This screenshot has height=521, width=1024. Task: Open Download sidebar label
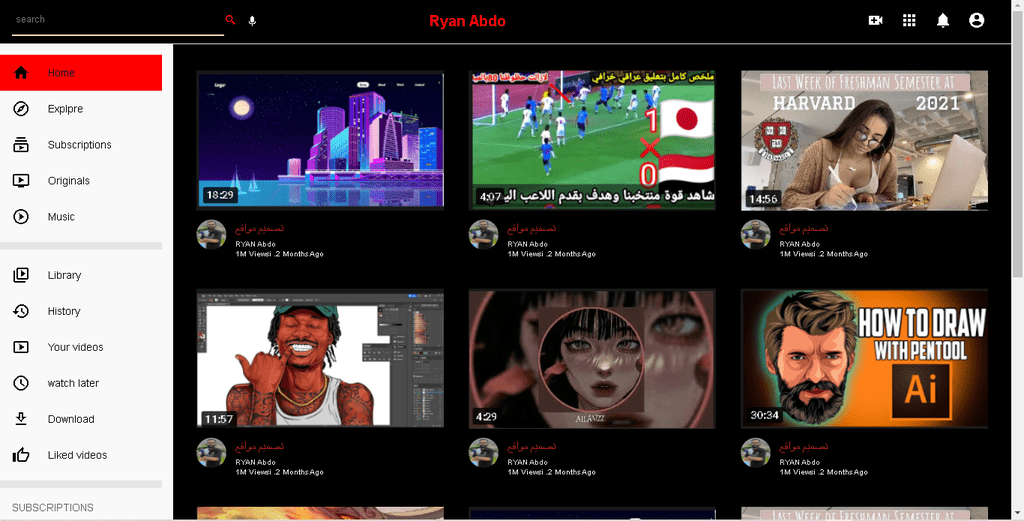(71, 419)
